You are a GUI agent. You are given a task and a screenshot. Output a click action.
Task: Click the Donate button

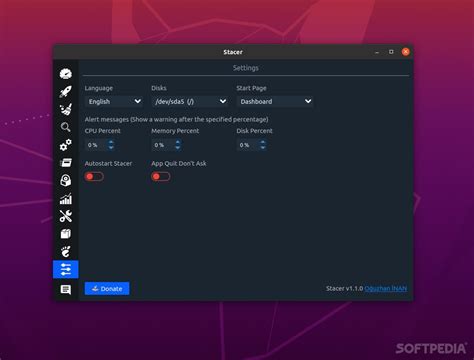(107, 289)
